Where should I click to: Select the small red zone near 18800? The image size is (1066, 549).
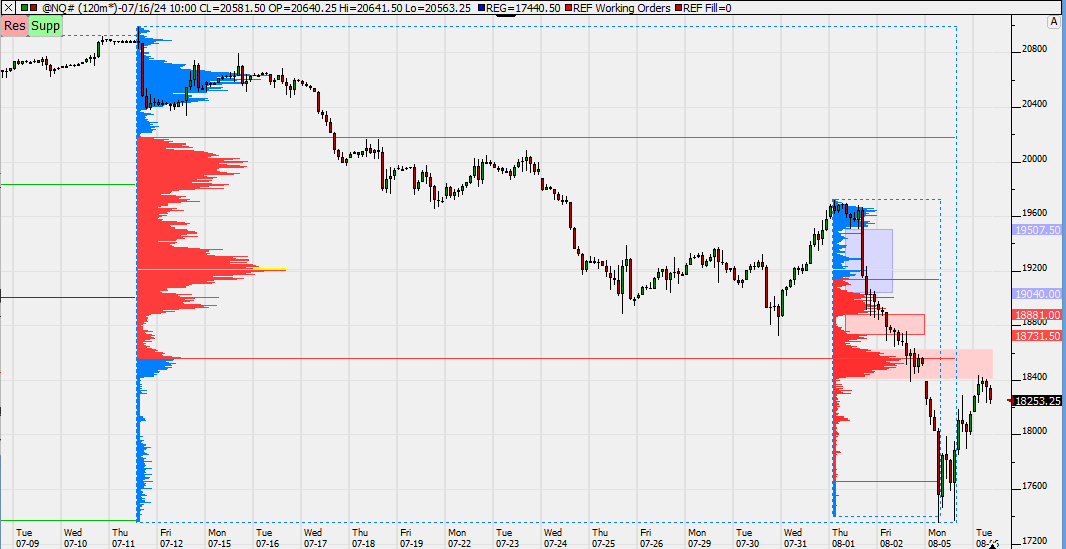click(884, 325)
